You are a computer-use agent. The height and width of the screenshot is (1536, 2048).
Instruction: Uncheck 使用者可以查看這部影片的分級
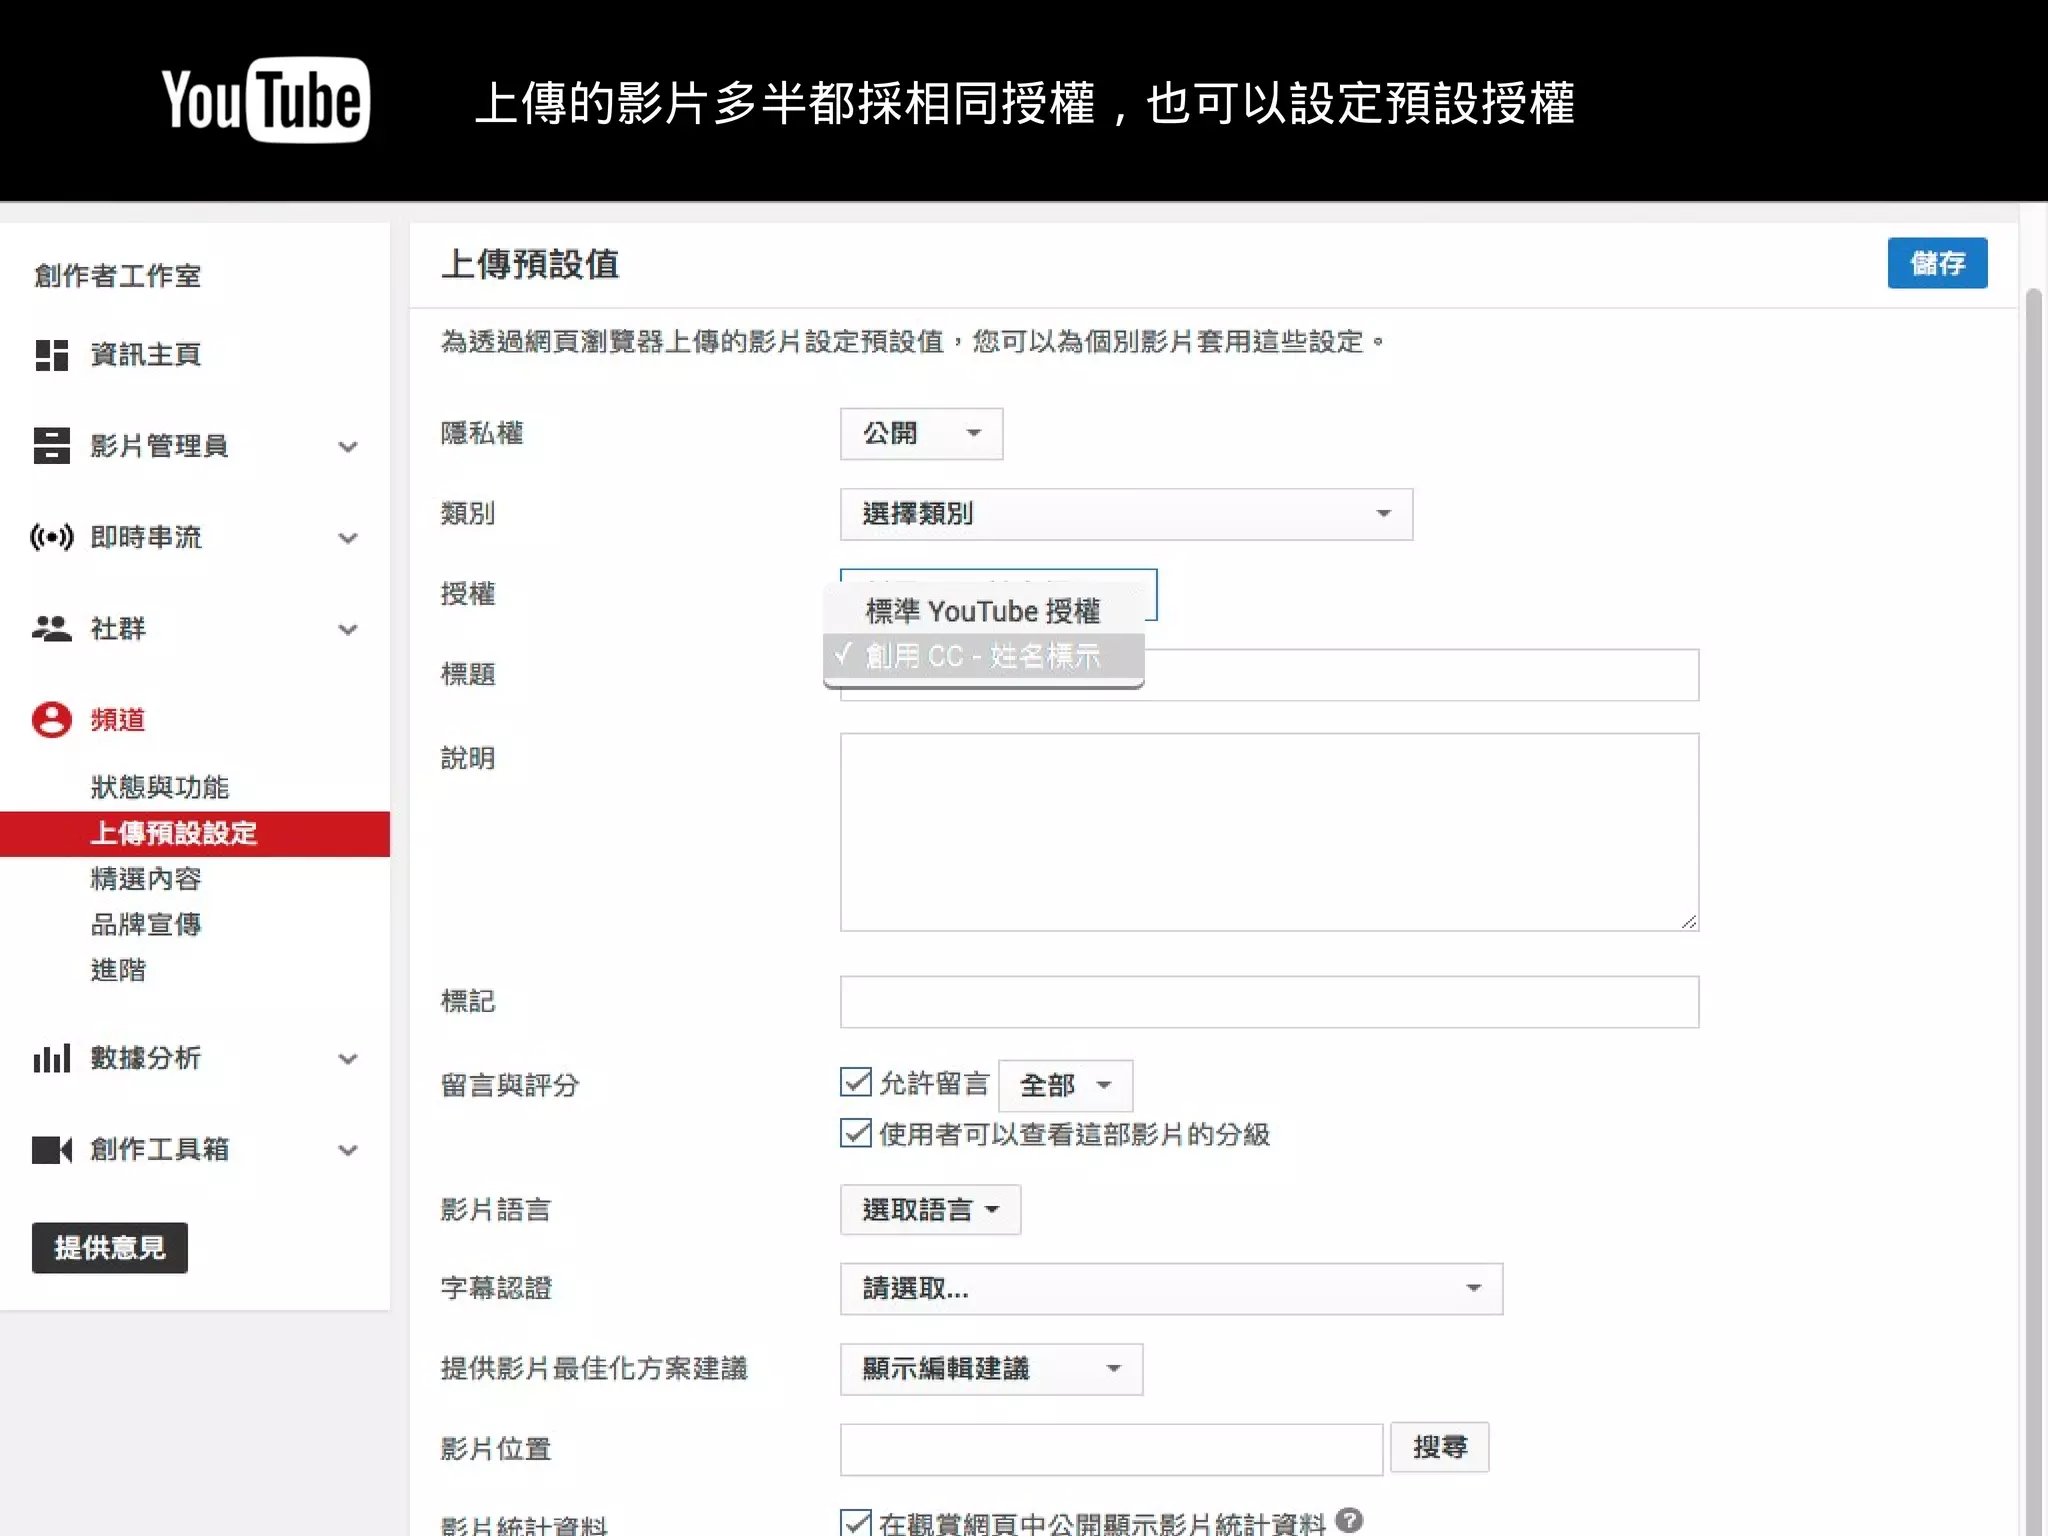tap(856, 1133)
